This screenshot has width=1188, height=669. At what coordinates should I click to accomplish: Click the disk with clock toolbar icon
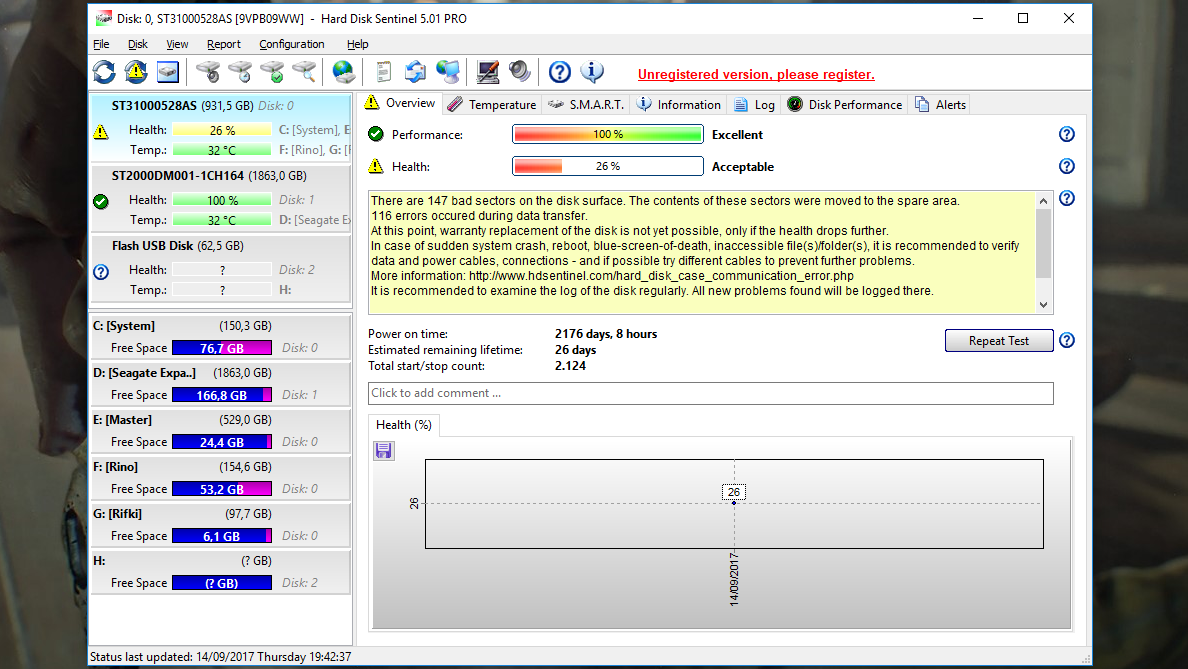(x=240, y=72)
